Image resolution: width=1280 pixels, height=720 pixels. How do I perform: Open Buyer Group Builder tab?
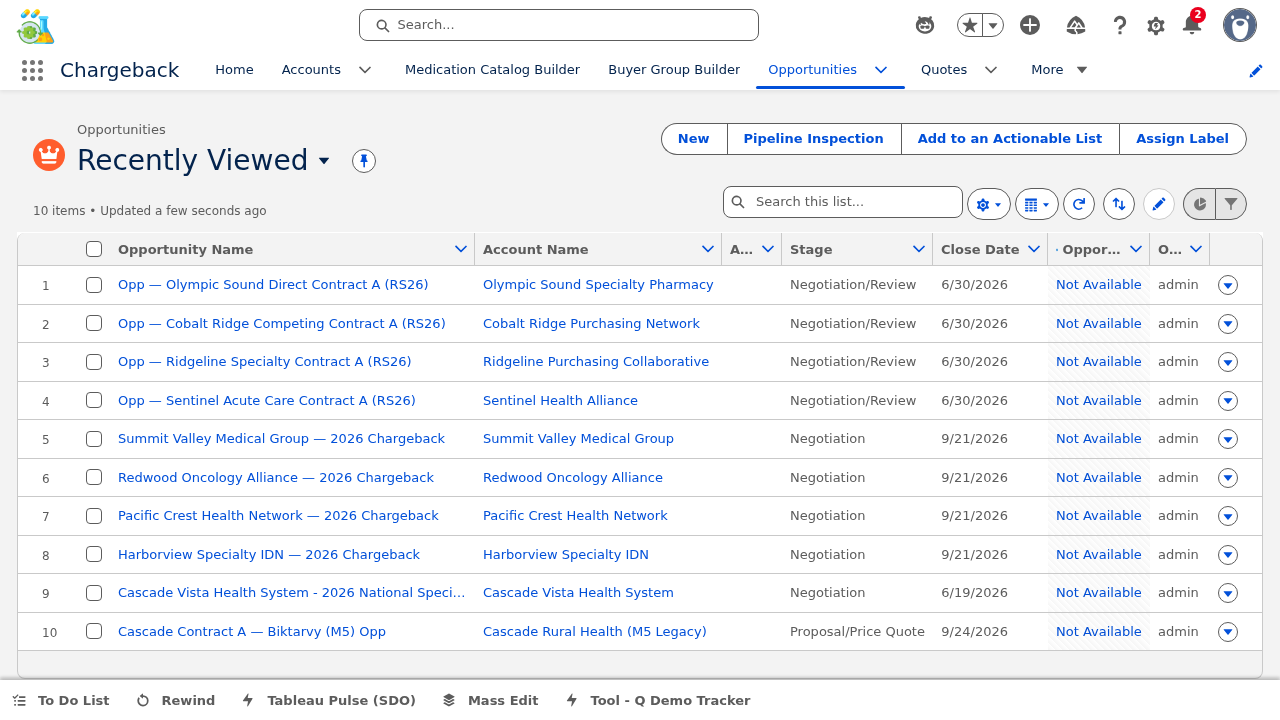pyautogui.click(x=674, y=70)
